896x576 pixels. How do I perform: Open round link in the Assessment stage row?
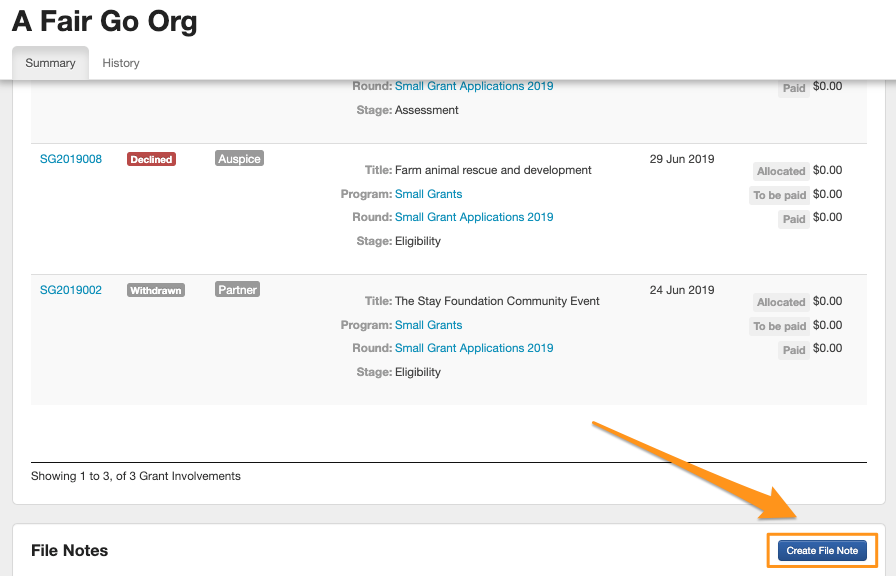point(473,86)
